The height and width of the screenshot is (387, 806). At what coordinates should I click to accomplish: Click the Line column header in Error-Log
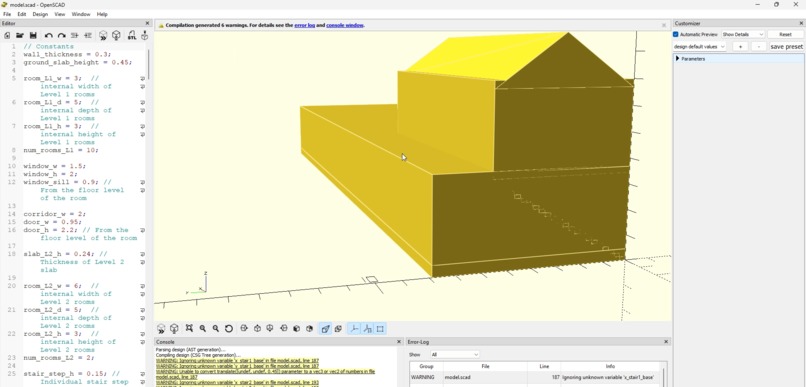click(544, 366)
